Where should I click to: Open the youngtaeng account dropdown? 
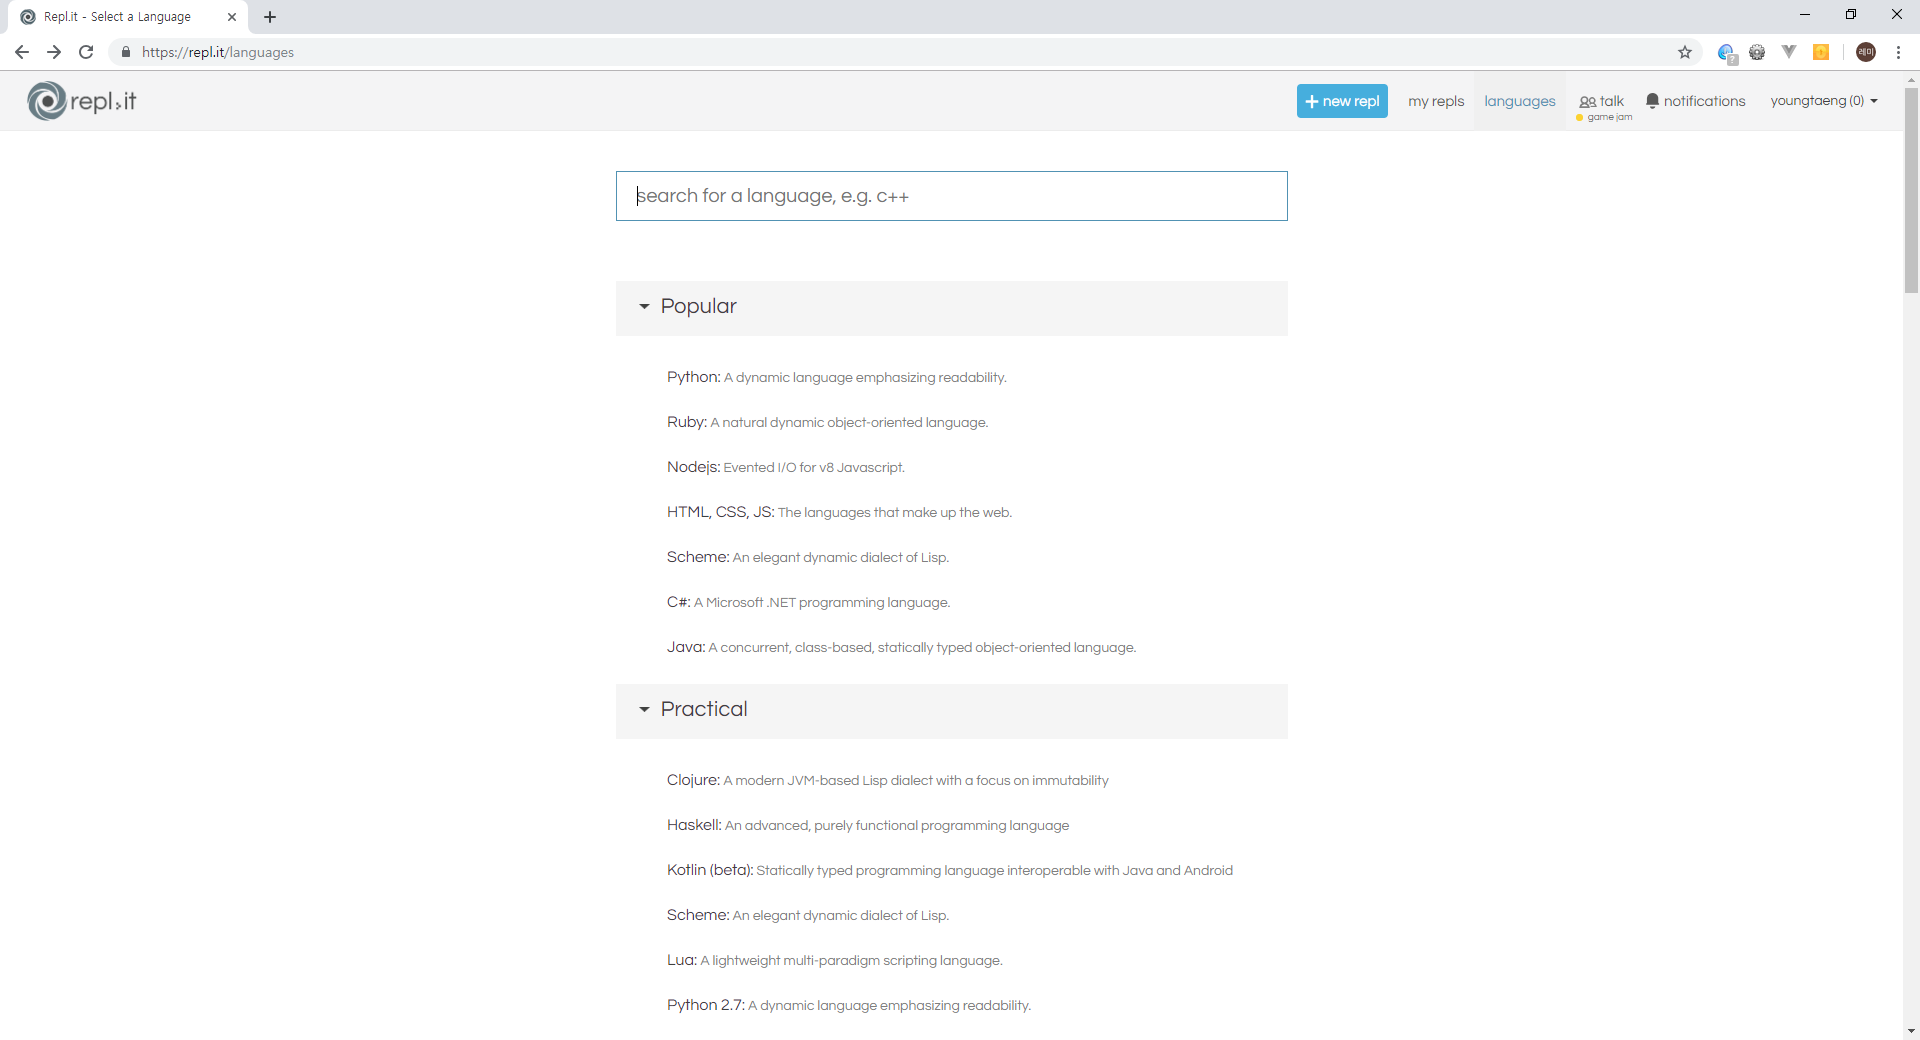[1824, 101]
